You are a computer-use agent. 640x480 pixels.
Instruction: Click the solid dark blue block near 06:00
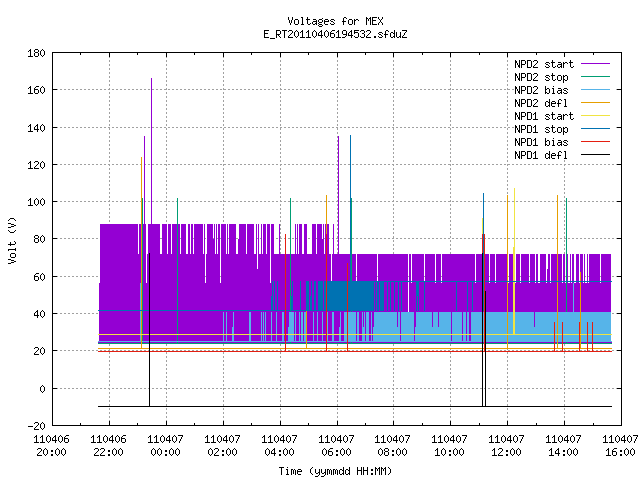tap(351, 296)
